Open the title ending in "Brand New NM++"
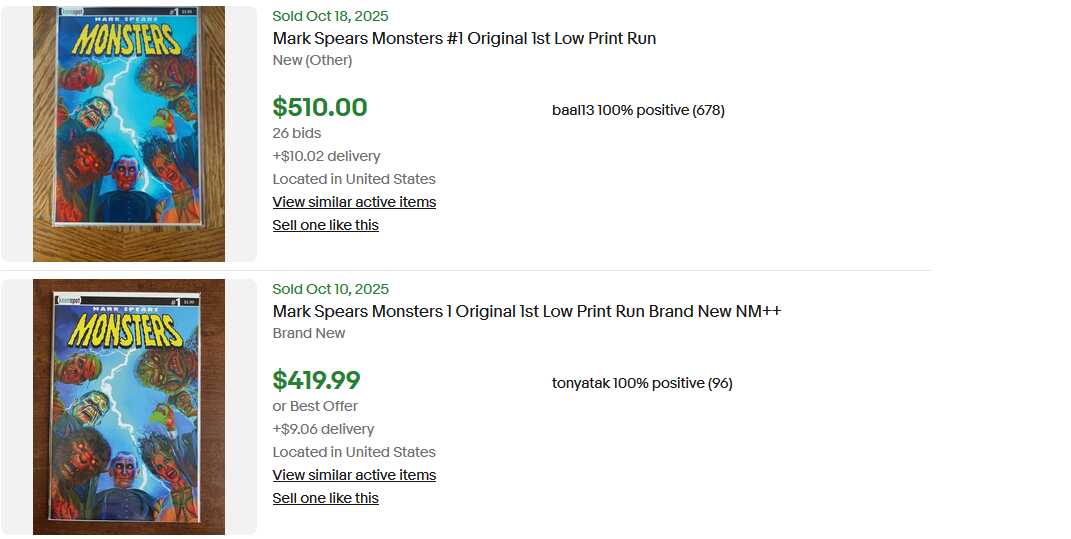 point(526,311)
